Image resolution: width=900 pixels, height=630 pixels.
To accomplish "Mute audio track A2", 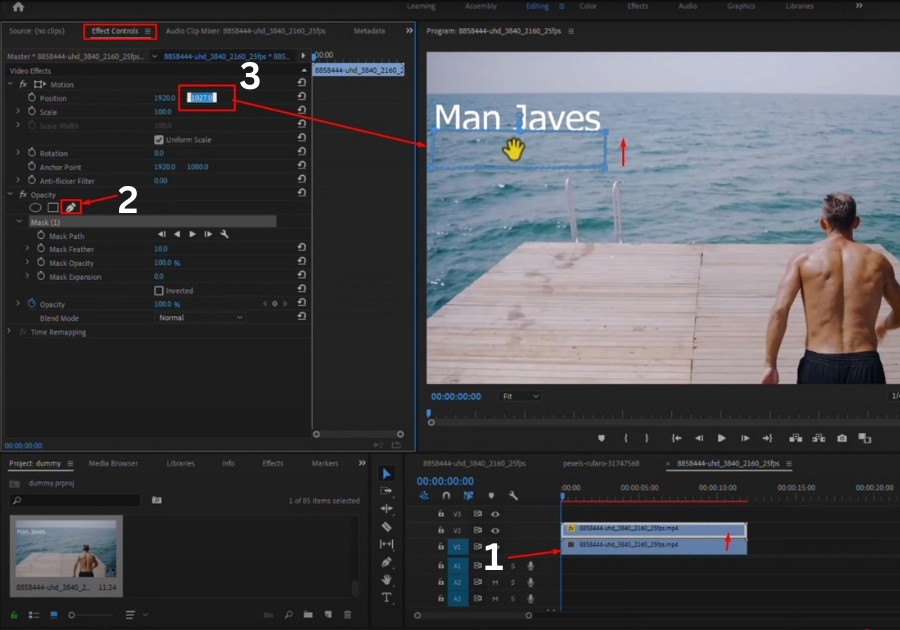I will 495,582.
